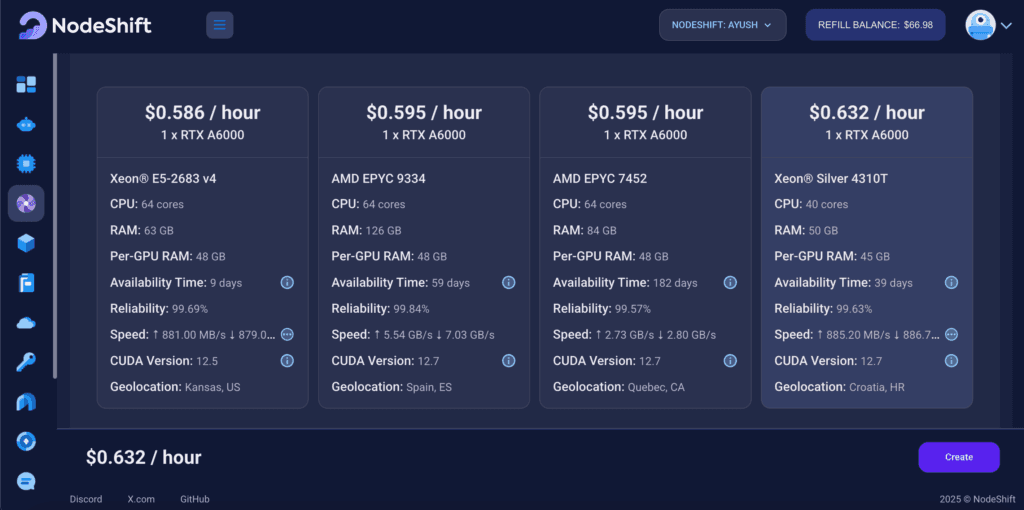Expand speed ellipsis icon on Xeon E5-2683 v4 card
Image resolution: width=1024 pixels, height=510 pixels.
tap(287, 334)
